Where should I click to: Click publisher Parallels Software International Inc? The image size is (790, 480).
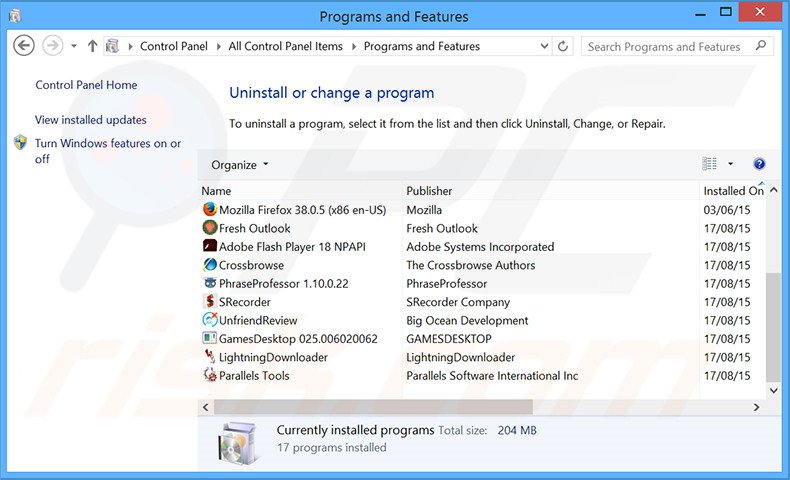pos(492,376)
